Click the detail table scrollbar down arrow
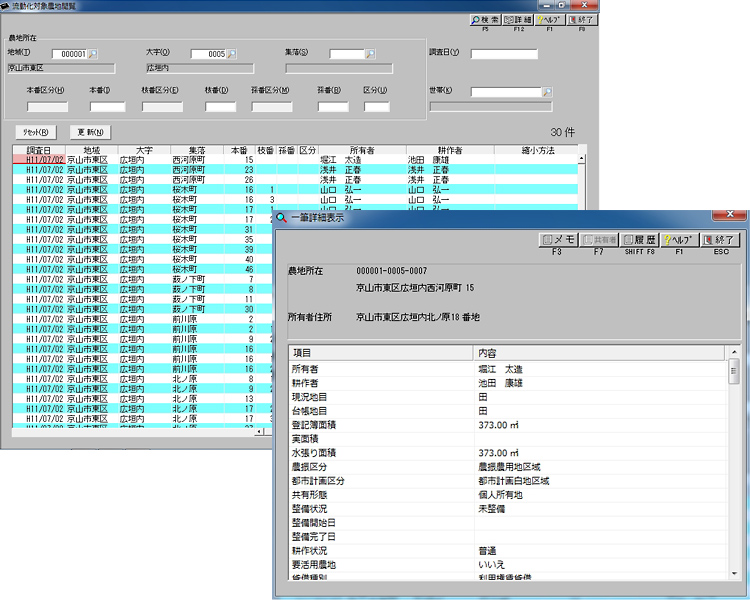Viewport: 750px width, 600px height. 734,573
